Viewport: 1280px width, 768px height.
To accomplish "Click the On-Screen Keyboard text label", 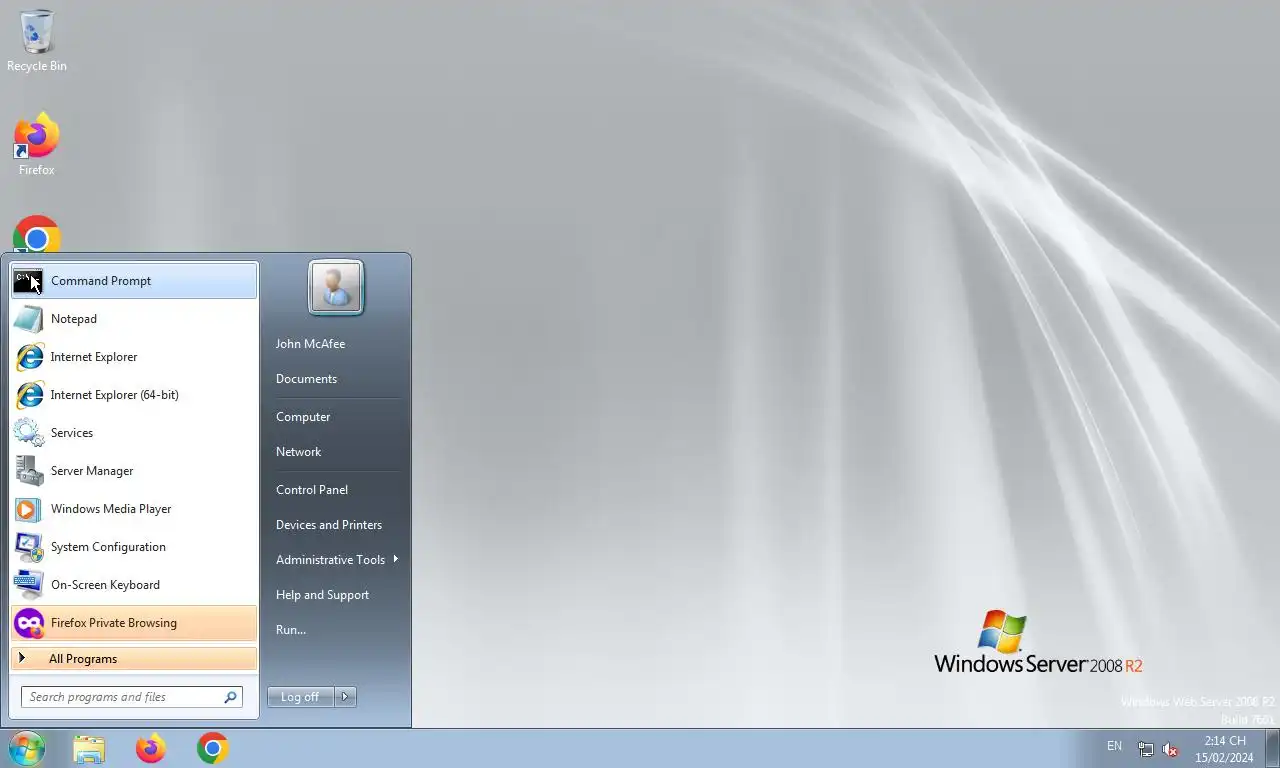I will pyautogui.click(x=105, y=585).
